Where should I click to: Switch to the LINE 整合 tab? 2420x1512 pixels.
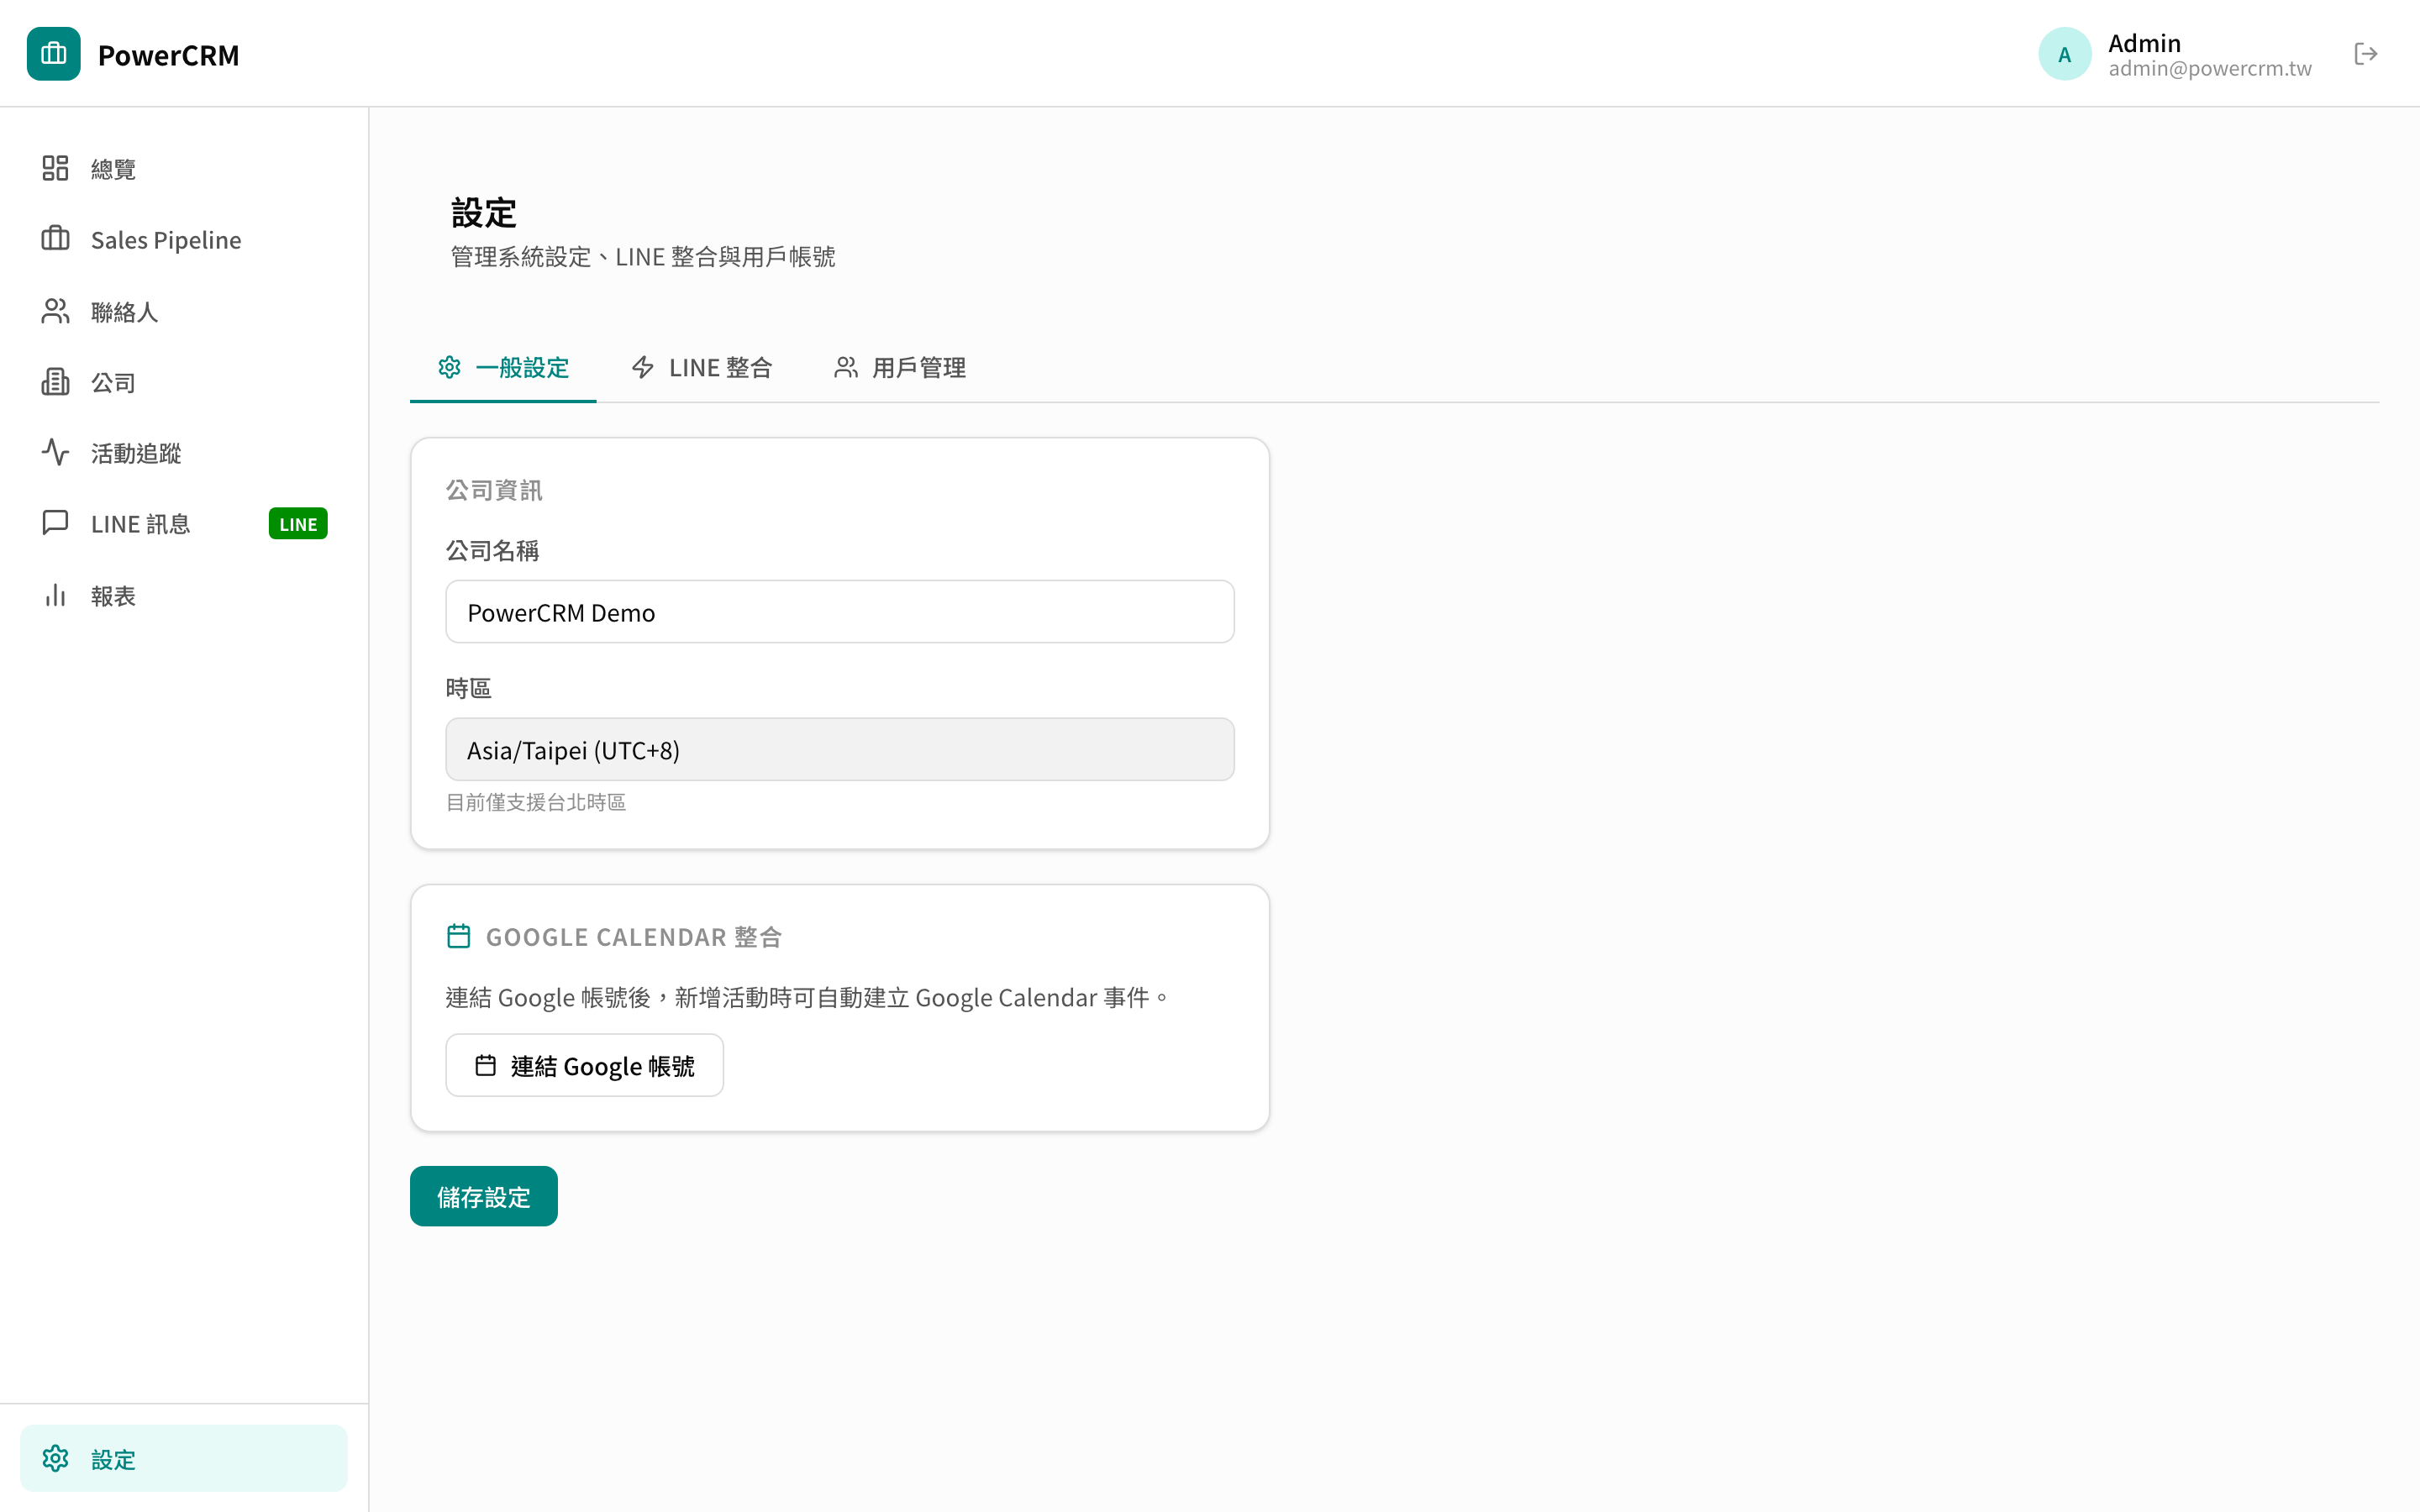pyautogui.click(x=703, y=367)
